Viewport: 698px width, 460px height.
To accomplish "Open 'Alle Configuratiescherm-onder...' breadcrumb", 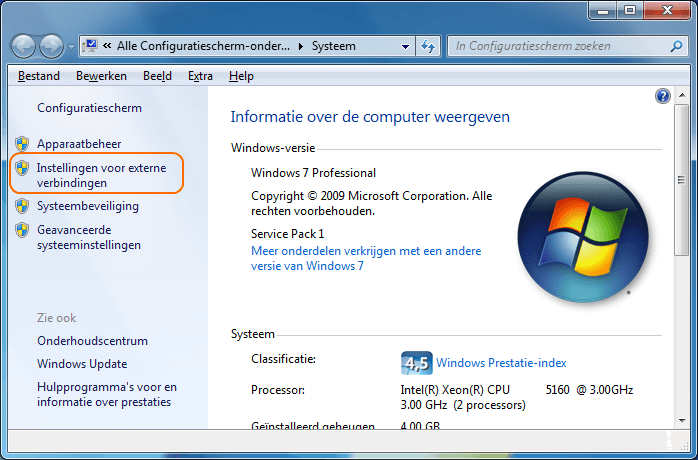I will tap(203, 46).
